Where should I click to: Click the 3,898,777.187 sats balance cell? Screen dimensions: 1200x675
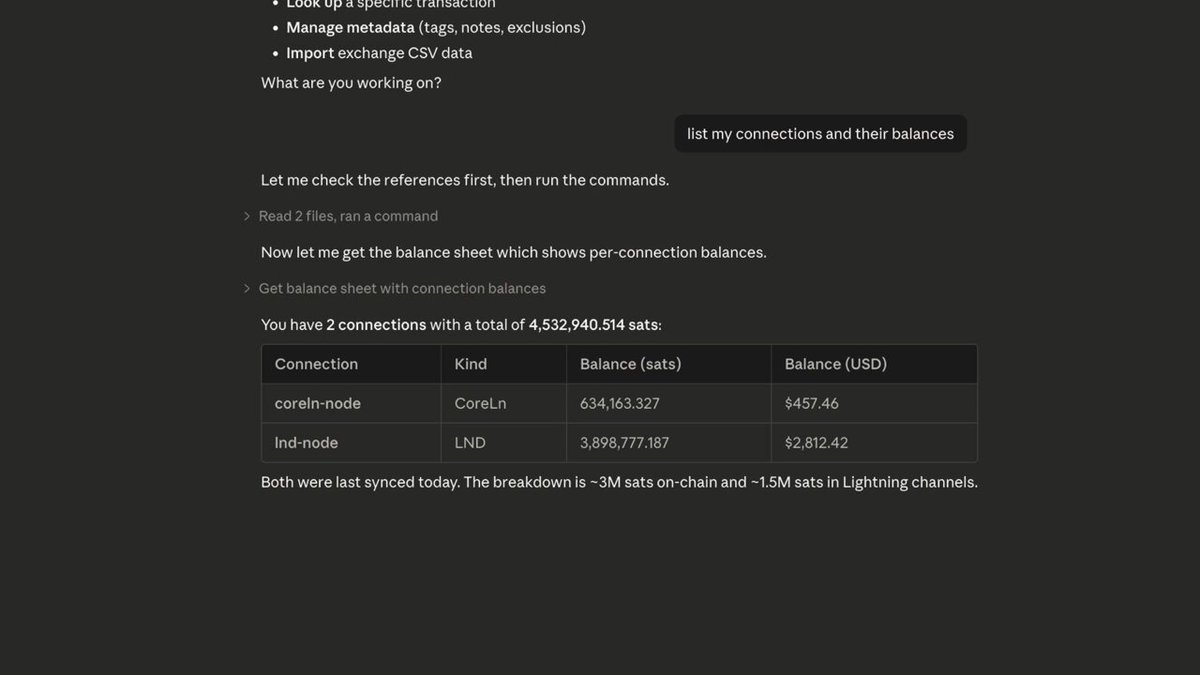(x=669, y=442)
